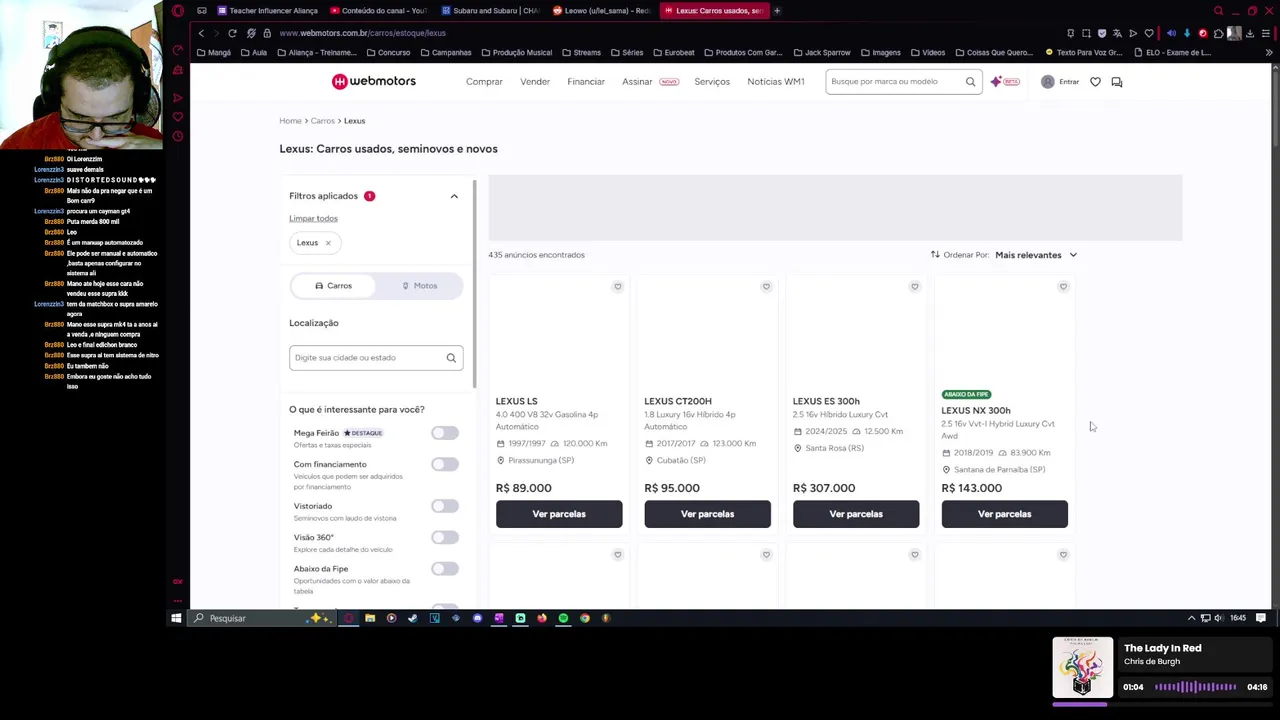1280x720 pixels.
Task: Click Home breadcrumb link
Action: (290, 121)
